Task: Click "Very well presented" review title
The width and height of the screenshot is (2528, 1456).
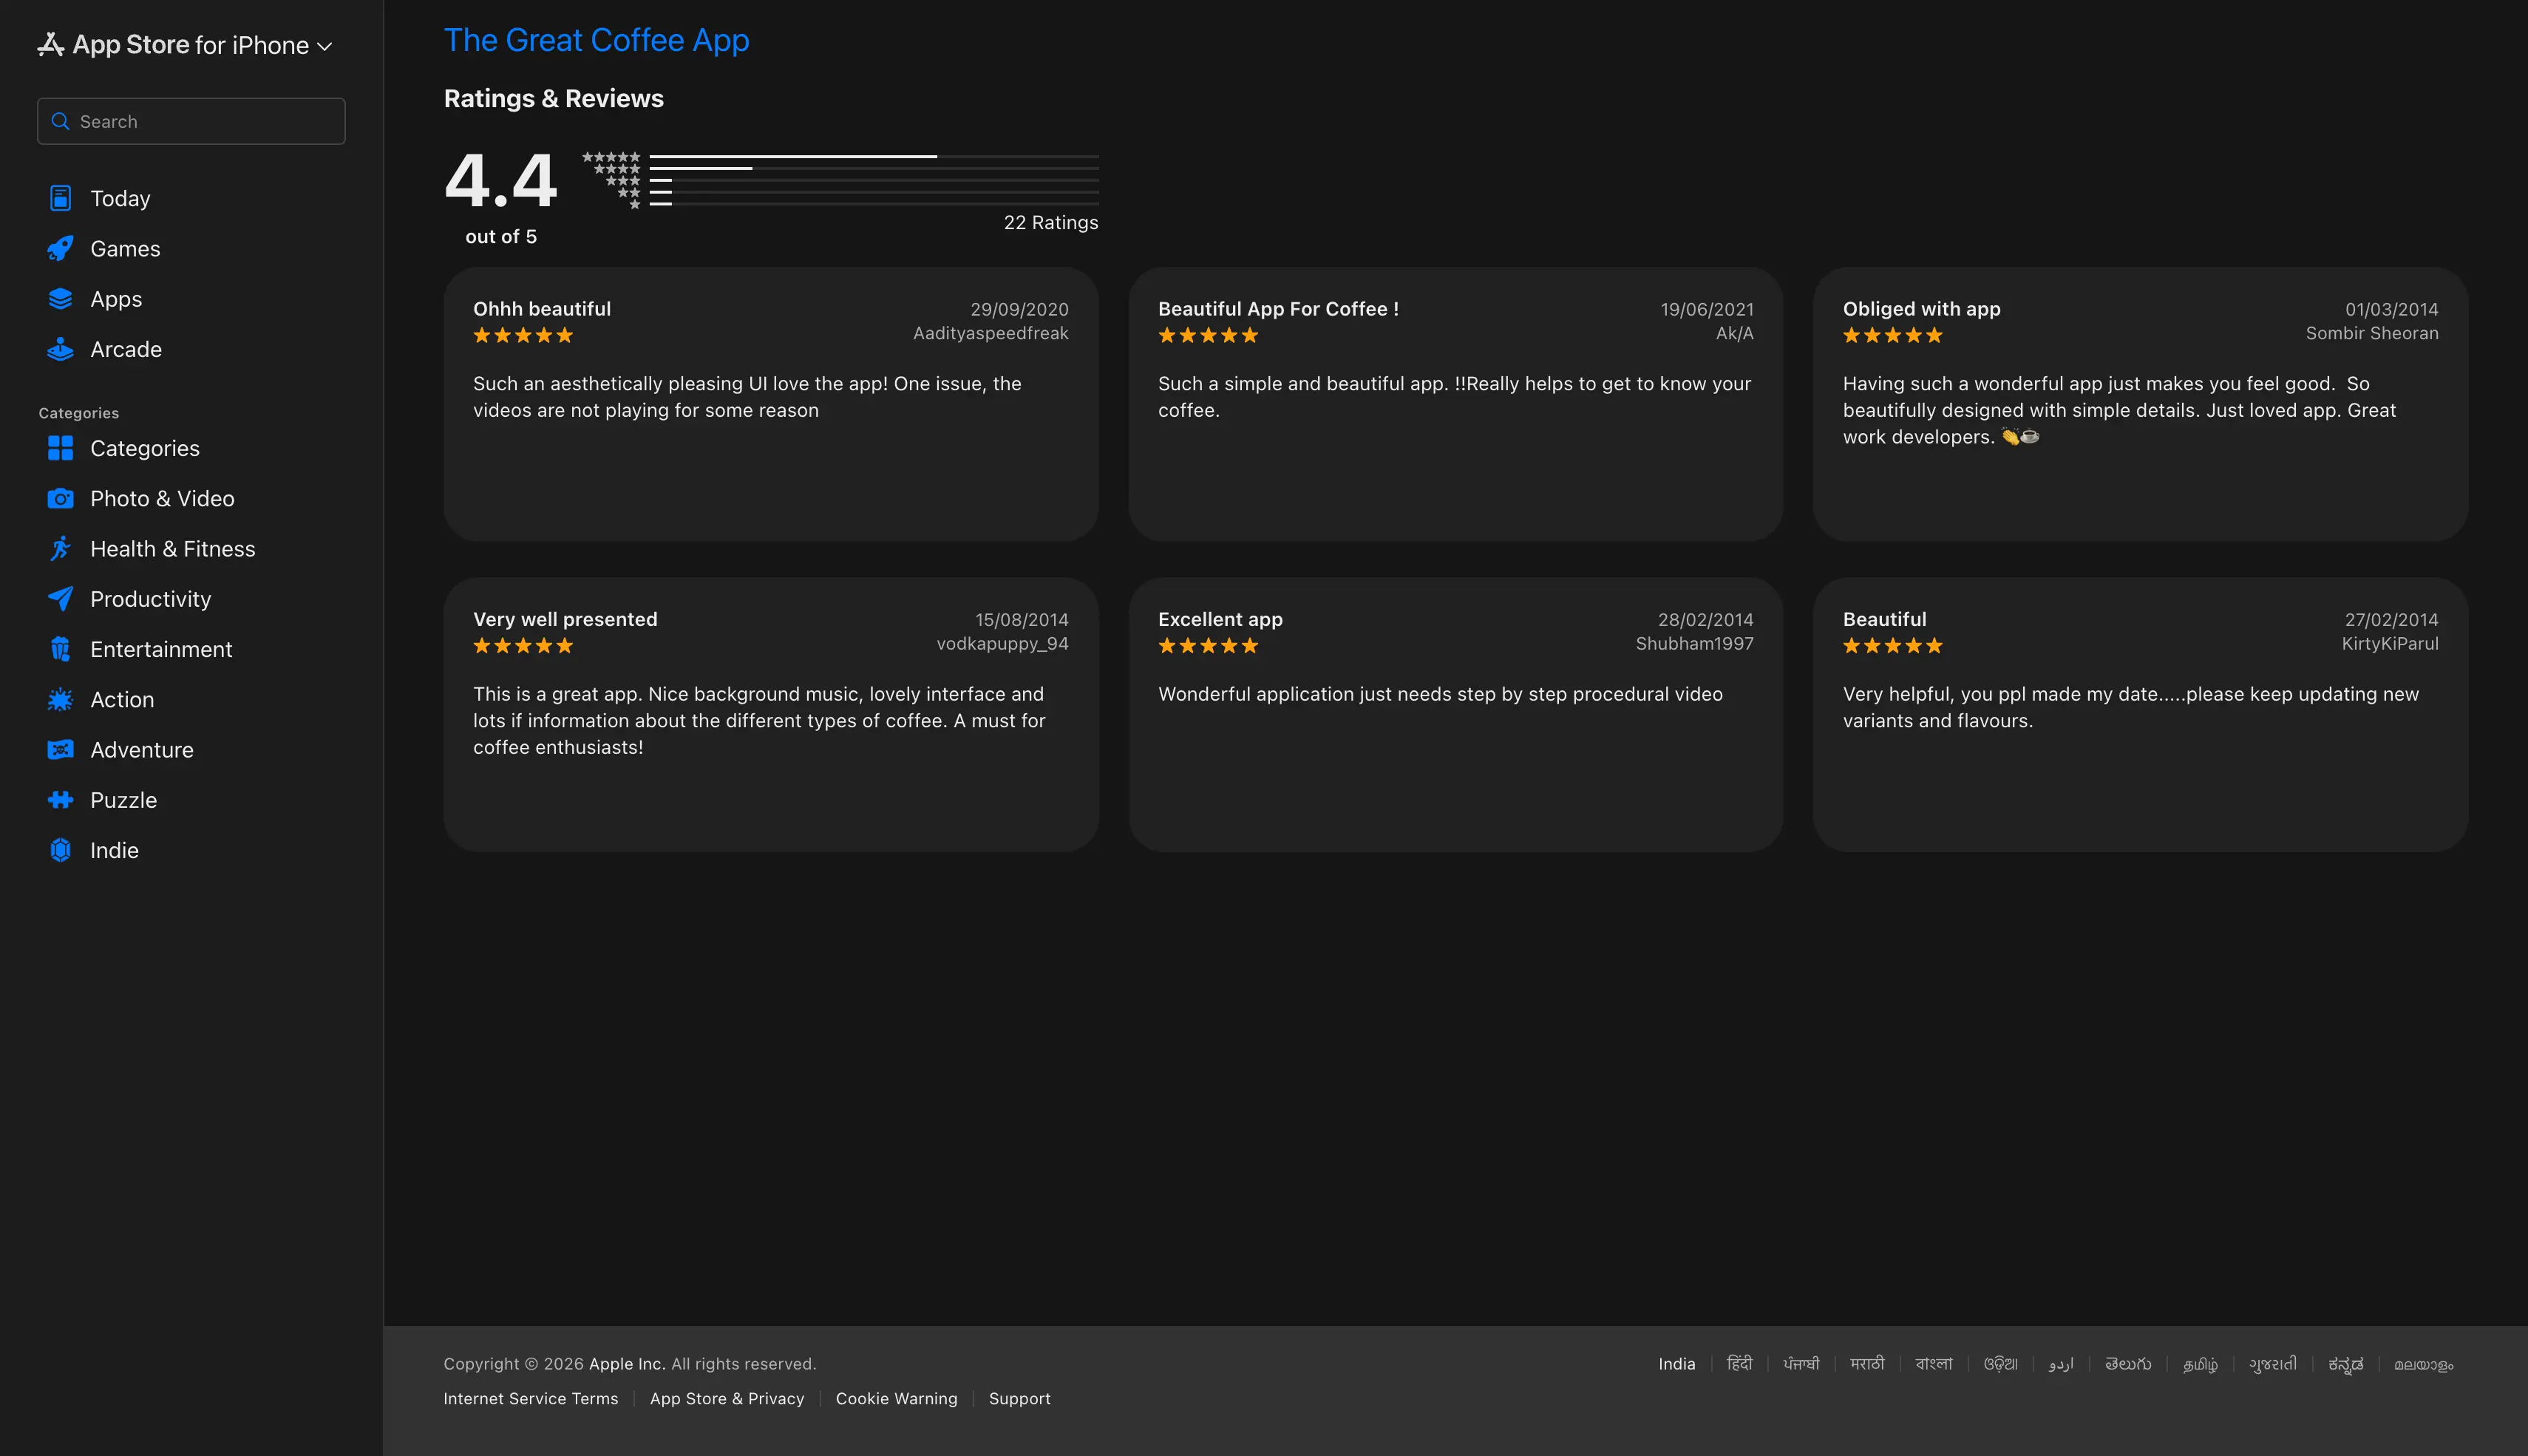Action: tap(565, 619)
